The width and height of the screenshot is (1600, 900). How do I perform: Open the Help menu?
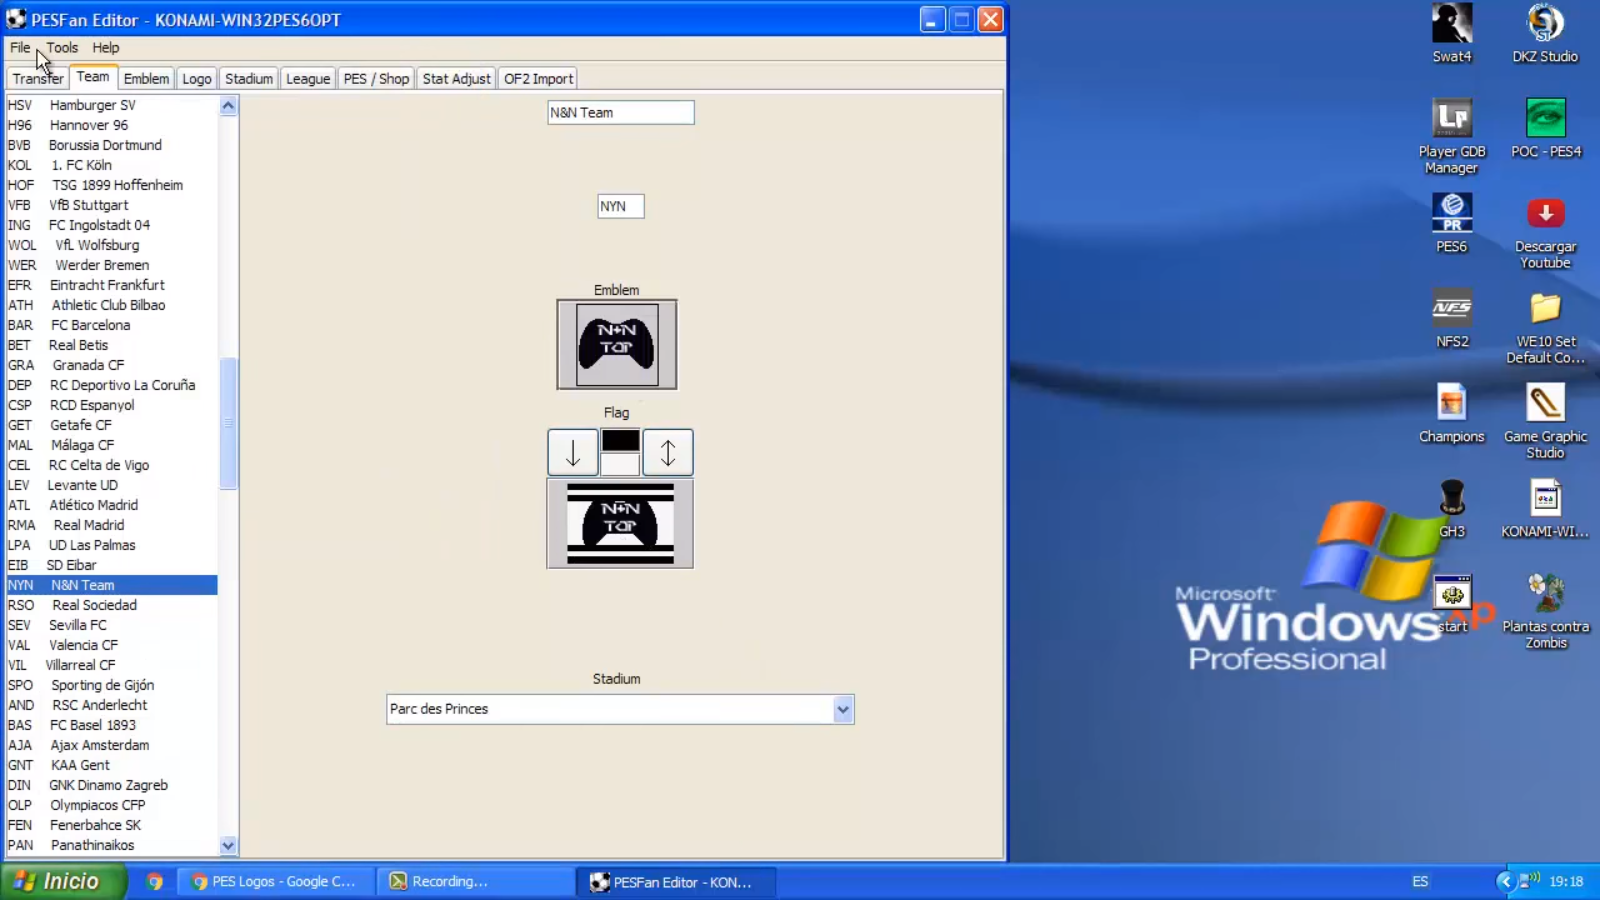105,47
